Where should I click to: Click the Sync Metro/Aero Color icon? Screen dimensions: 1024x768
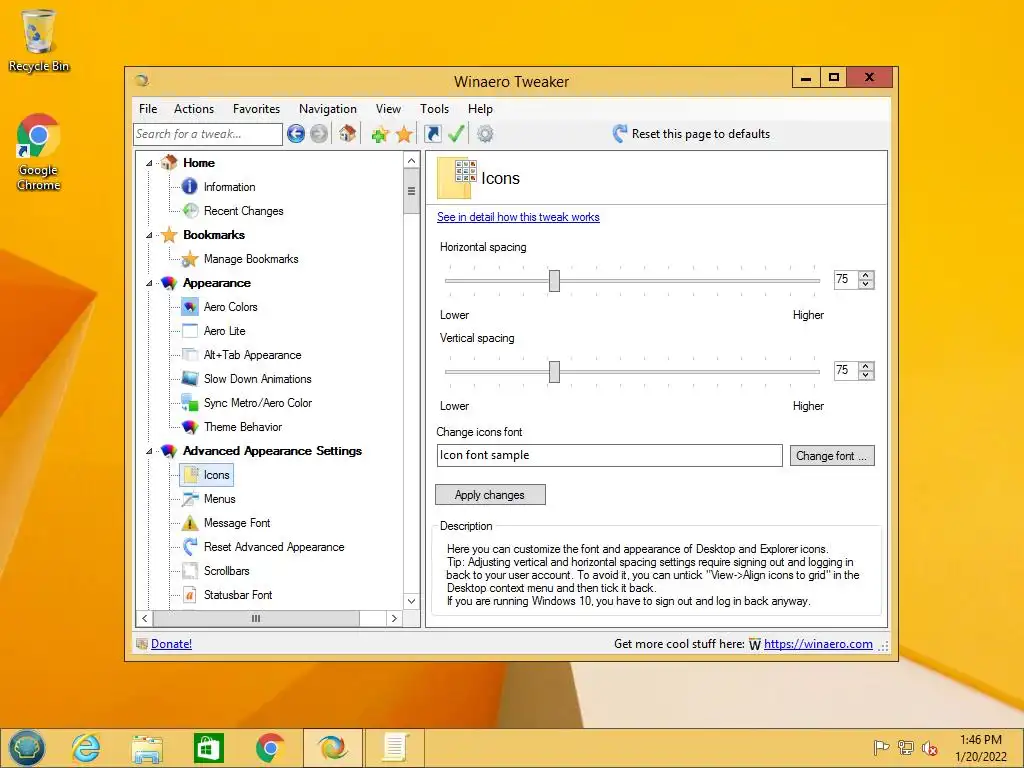pos(190,403)
